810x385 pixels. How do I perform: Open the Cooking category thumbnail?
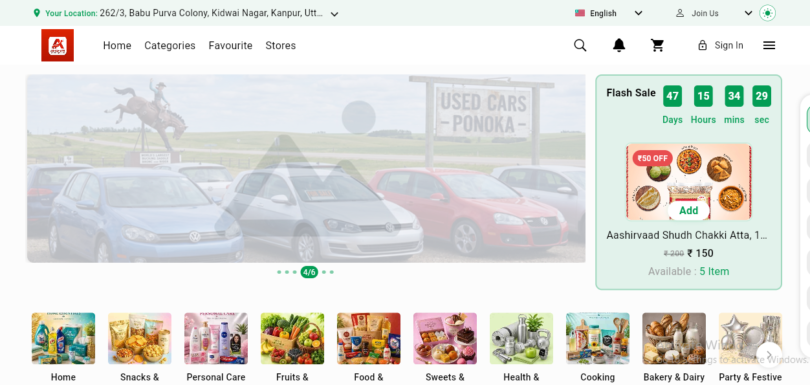tap(598, 338)
